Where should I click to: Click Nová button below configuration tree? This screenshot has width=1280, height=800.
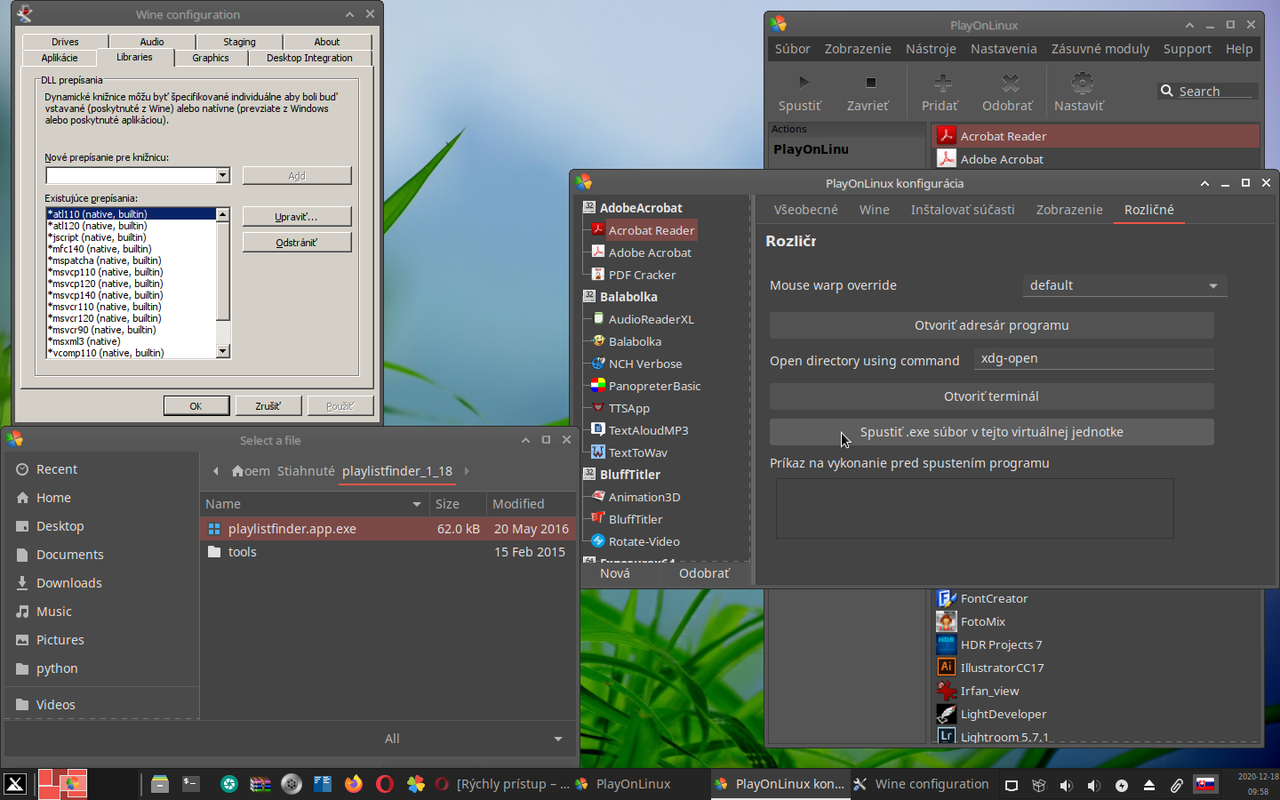tap(615, 573)
